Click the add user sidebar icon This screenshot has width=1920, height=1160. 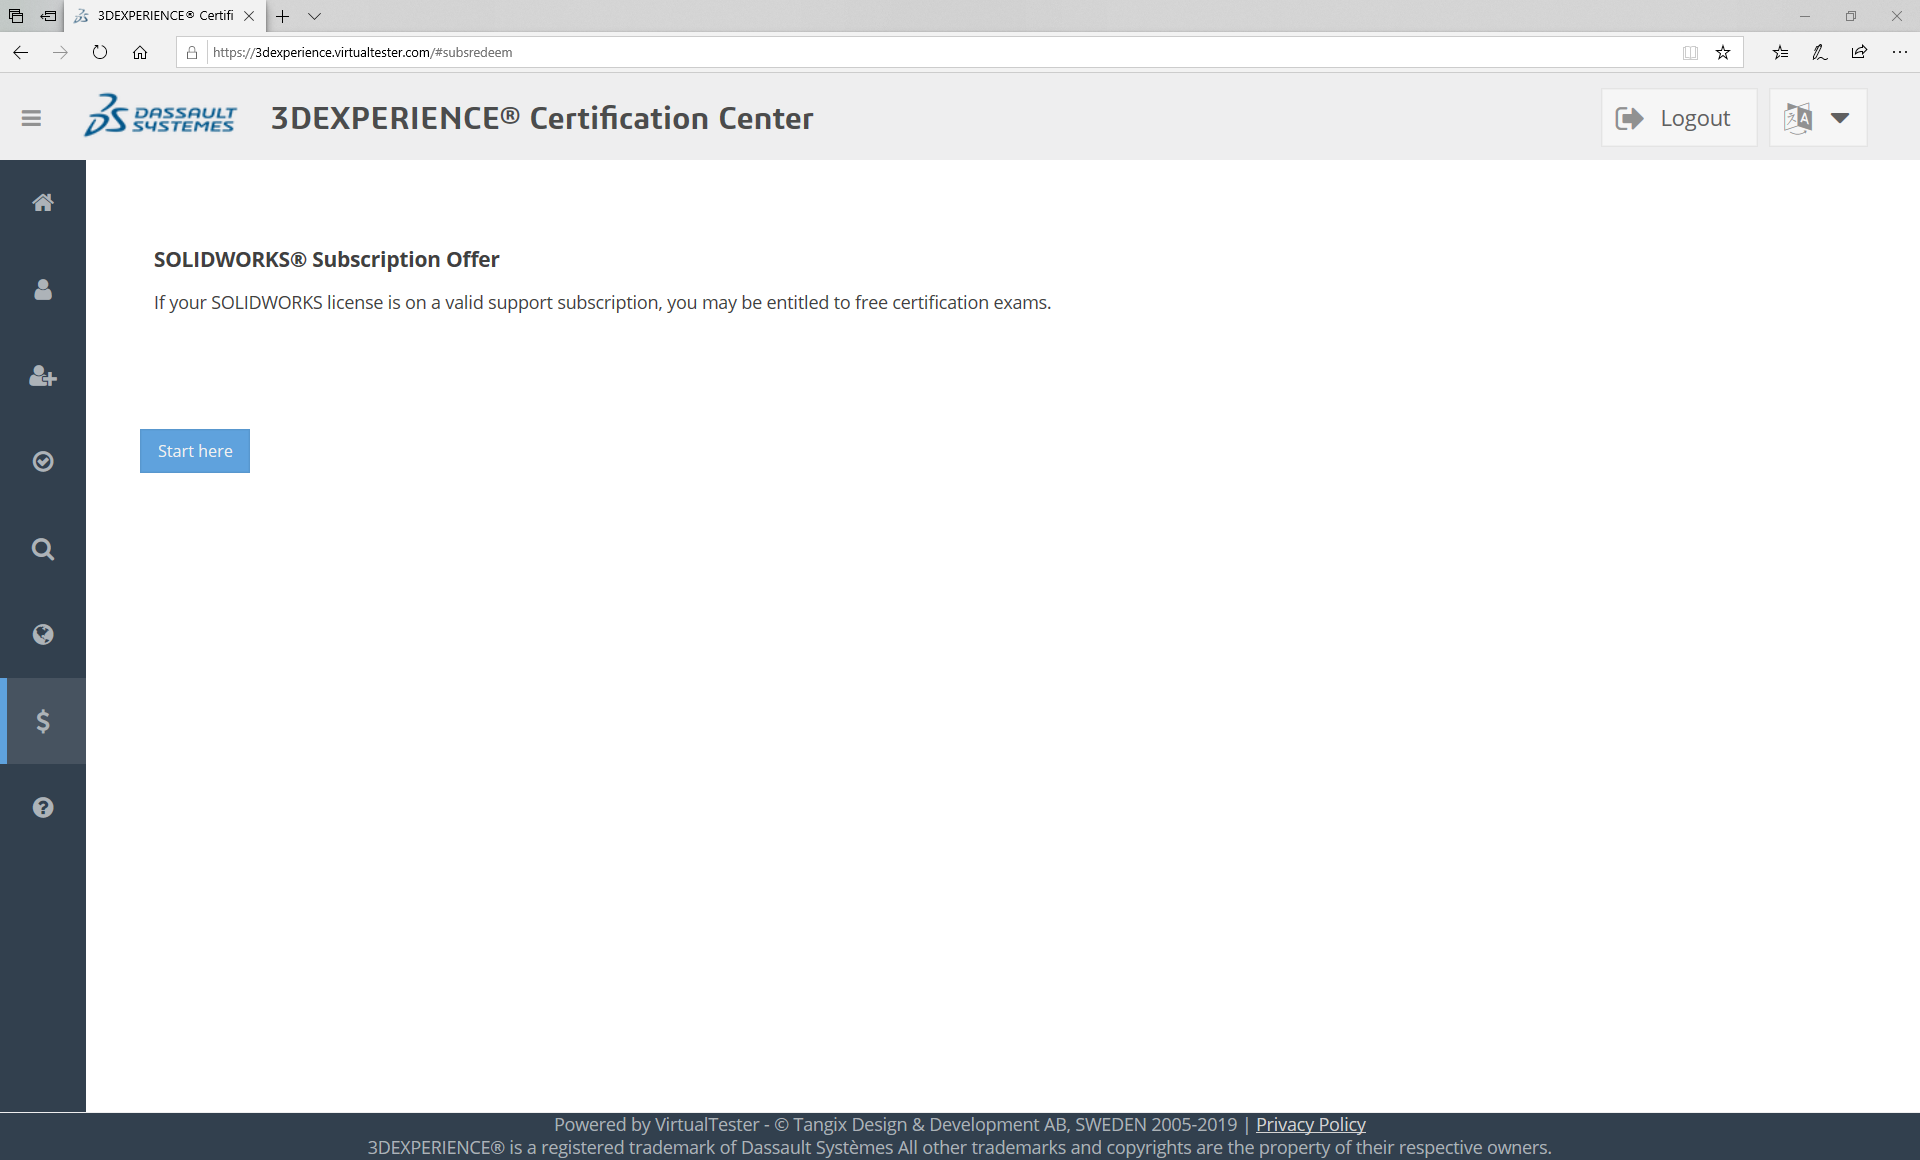click(42, 376)
